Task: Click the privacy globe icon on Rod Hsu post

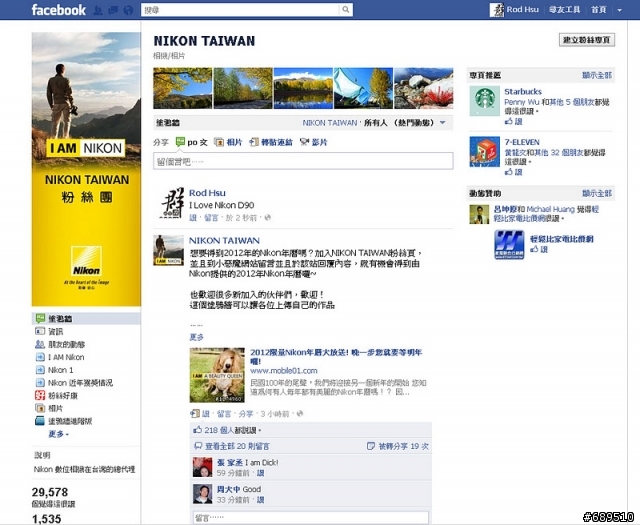Action: click(268, 218)
